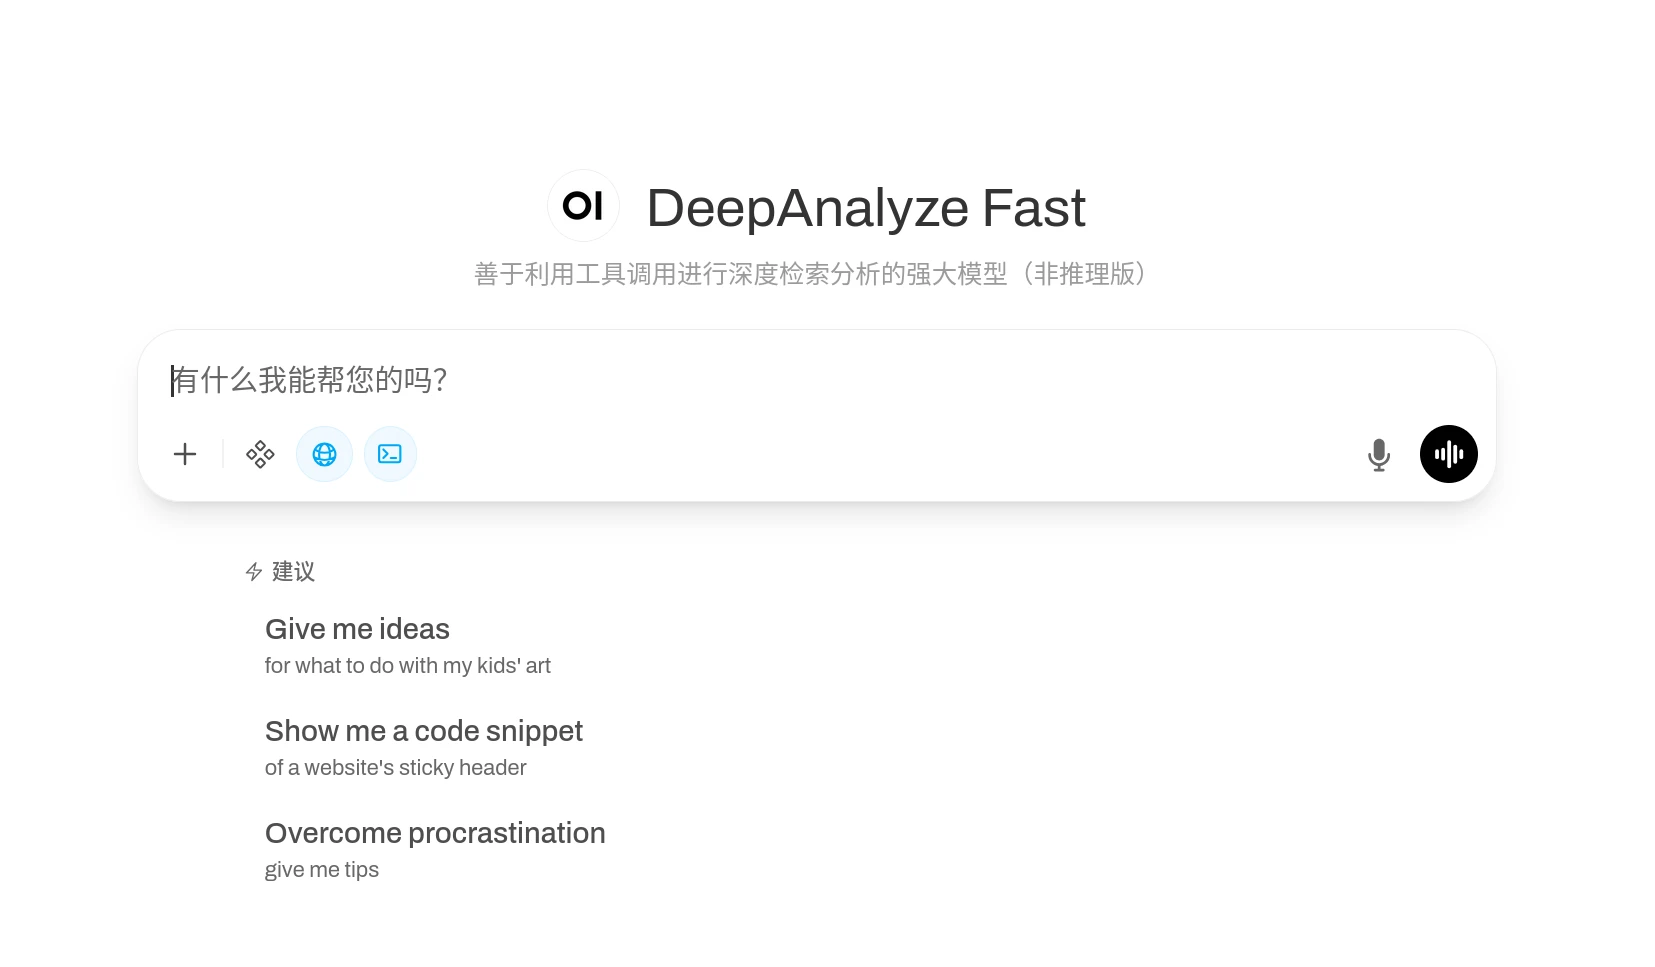
Task: Click the 建议 suggestions heading
Action: (x=293, y=572)
